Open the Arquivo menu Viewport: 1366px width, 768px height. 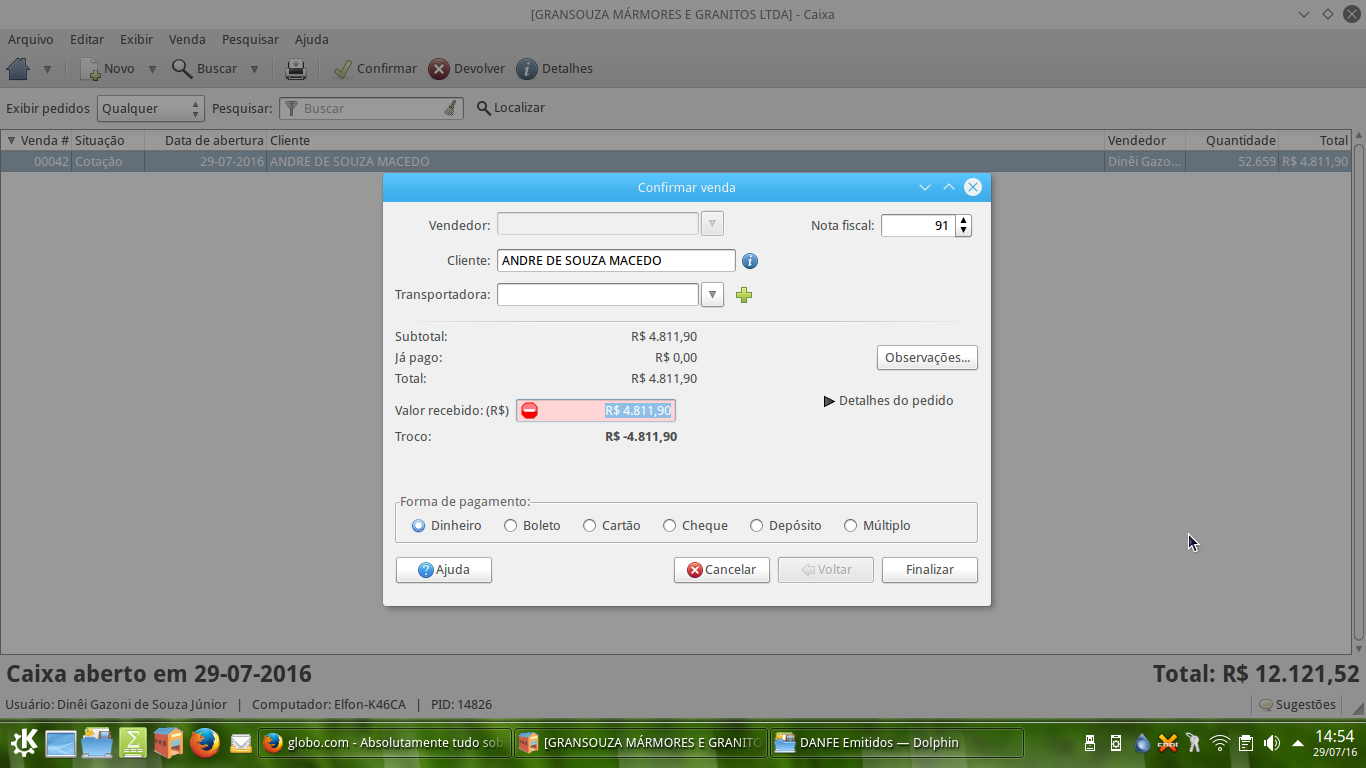coord(31,40)
